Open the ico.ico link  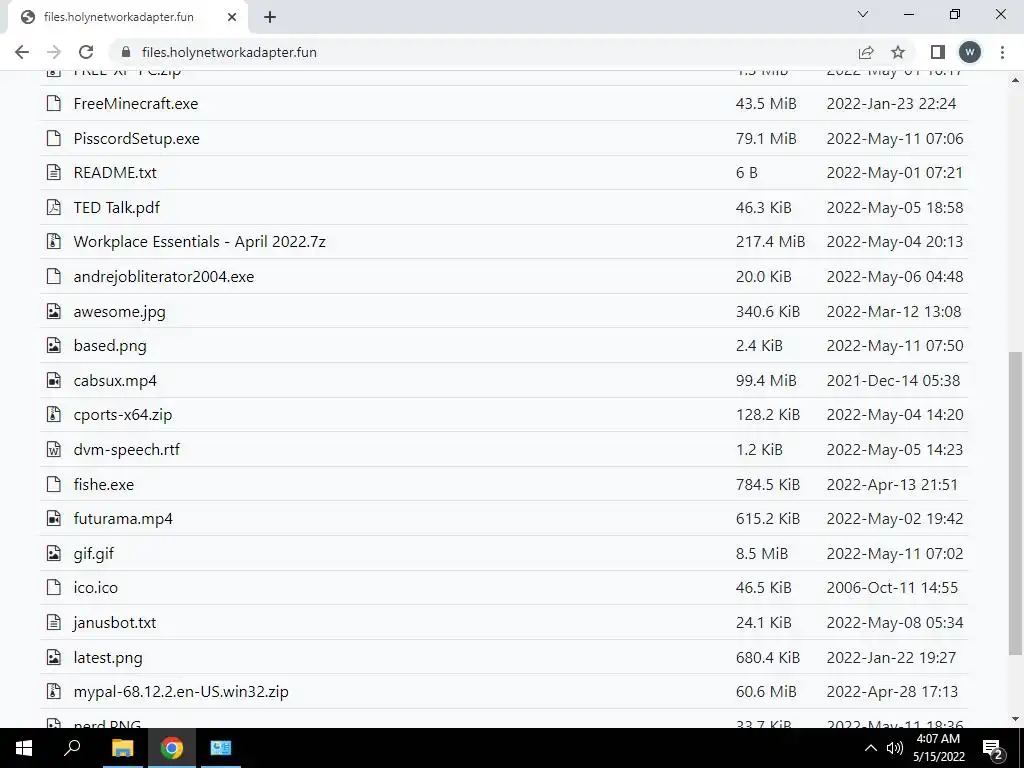coord(95,588)
